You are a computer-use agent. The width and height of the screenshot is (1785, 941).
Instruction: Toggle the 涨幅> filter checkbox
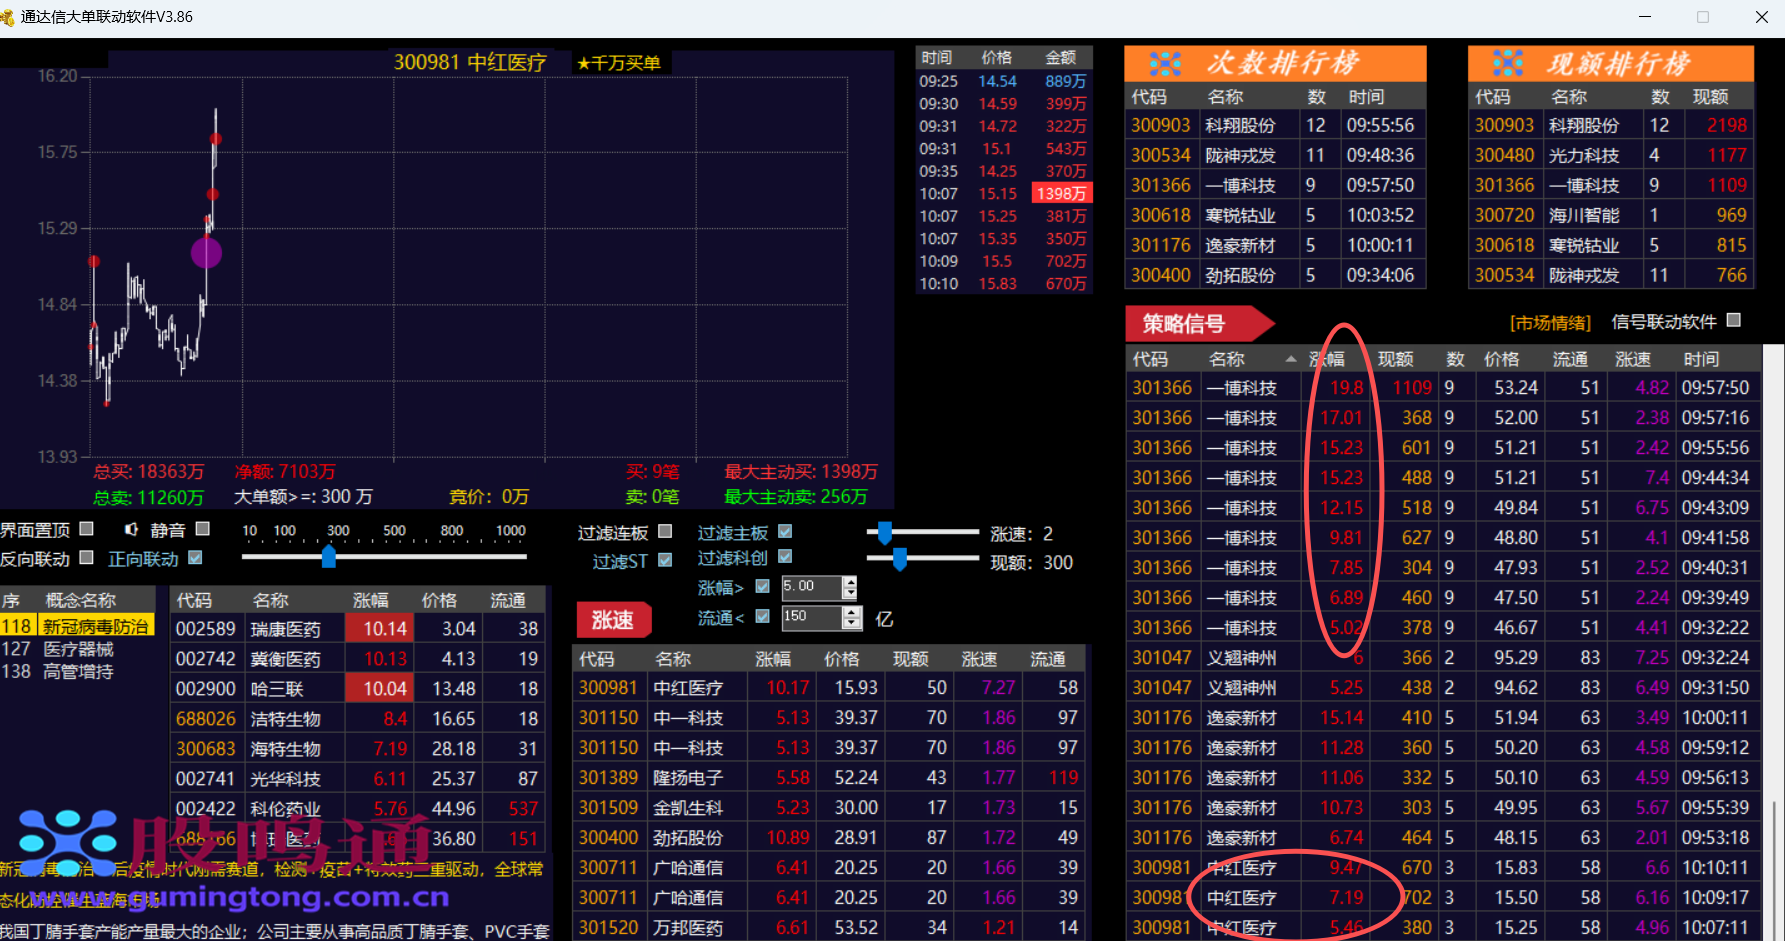pyautogui.click(x=762, y=586)
